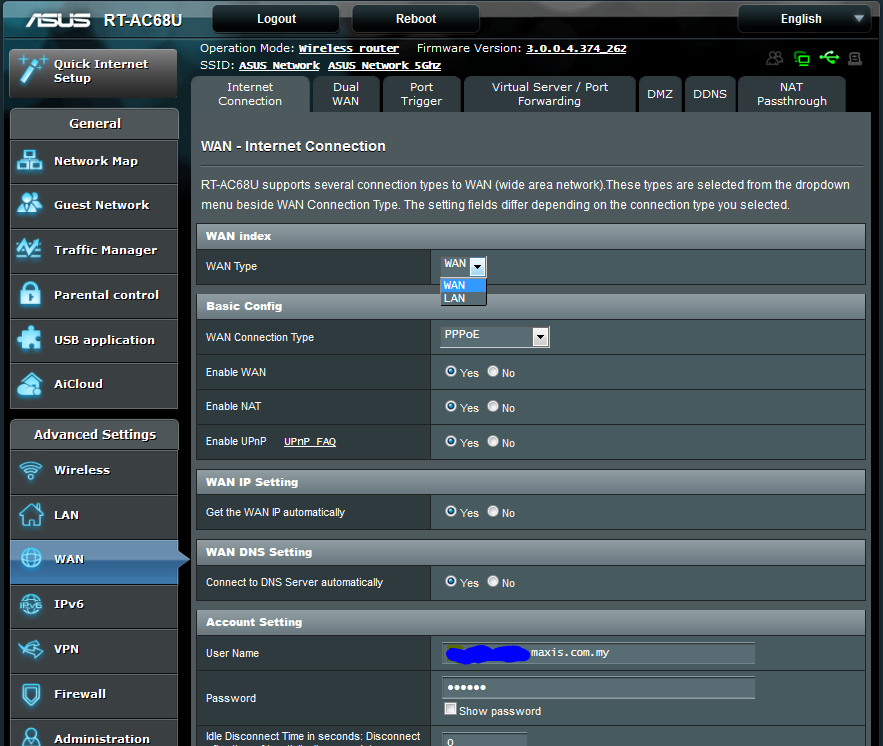Screen dimensions: 883x746
Task: Click the Advanced Settings section header
Action: pos(95,435)
